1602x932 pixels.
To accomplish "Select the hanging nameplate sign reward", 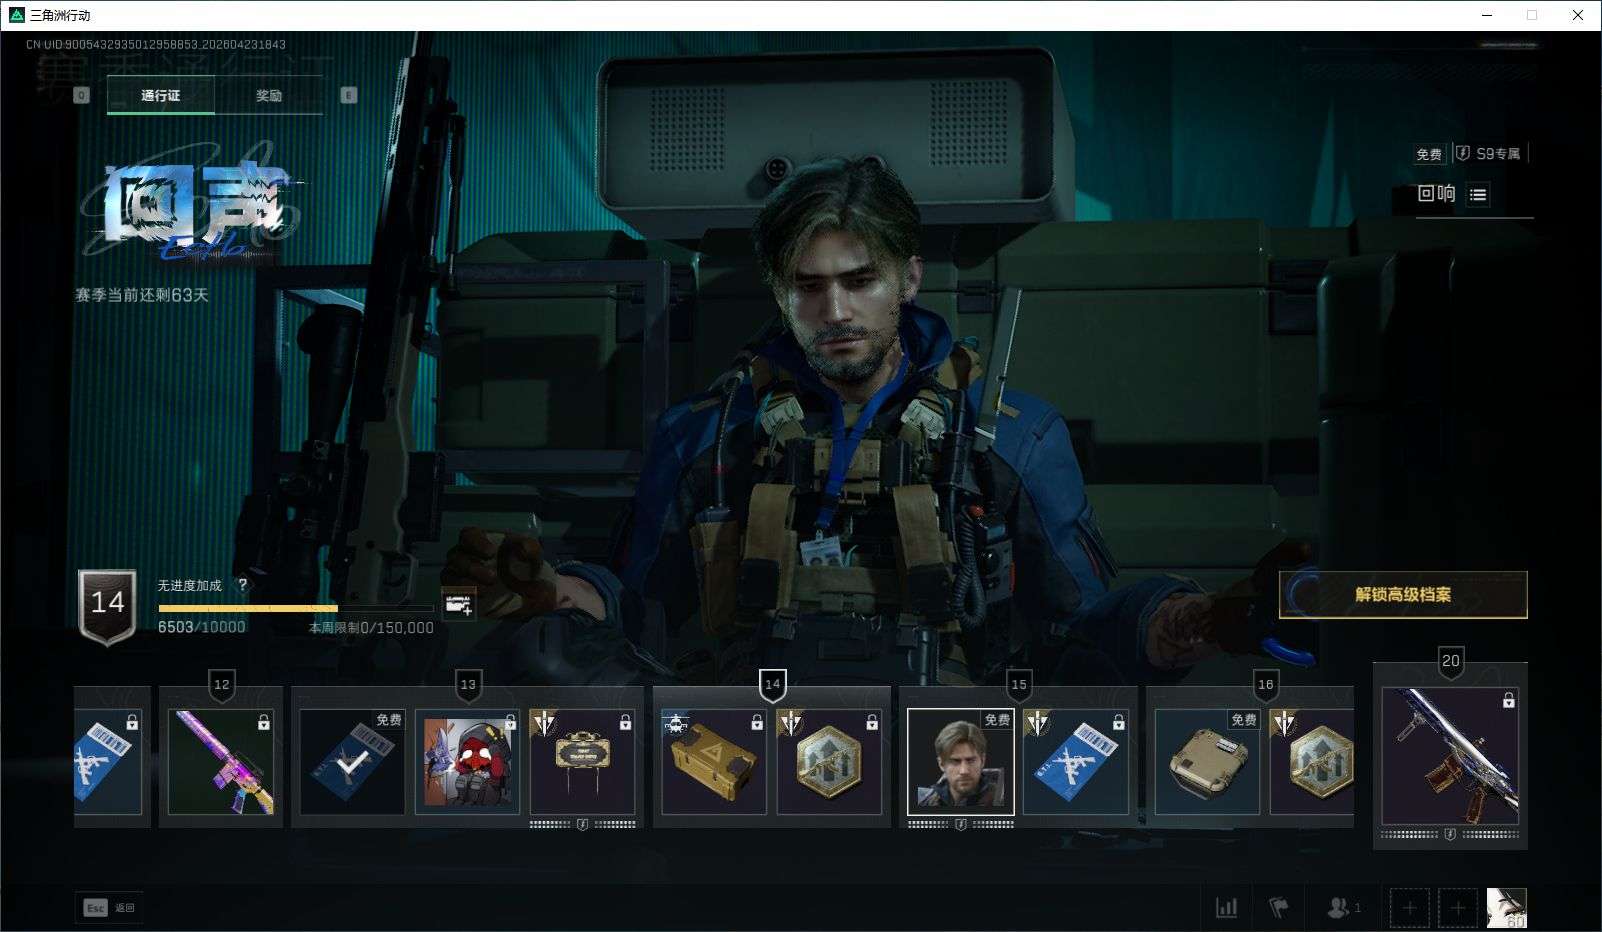I will [582, 762].
